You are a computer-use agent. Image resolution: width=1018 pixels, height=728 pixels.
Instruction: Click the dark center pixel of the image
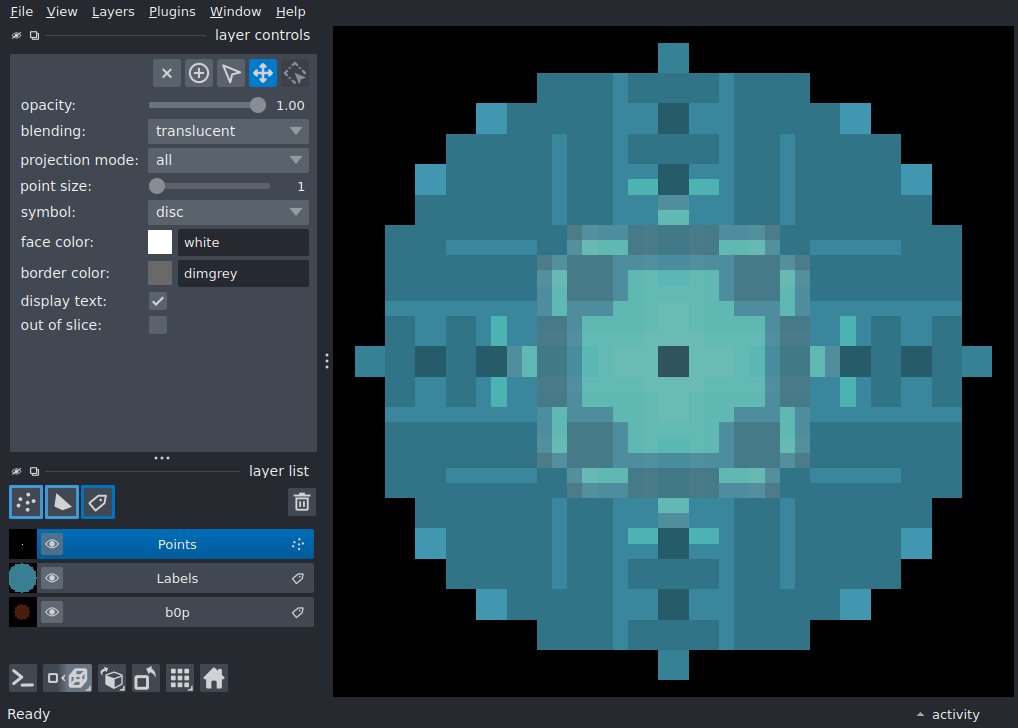[x=673, y=361]
